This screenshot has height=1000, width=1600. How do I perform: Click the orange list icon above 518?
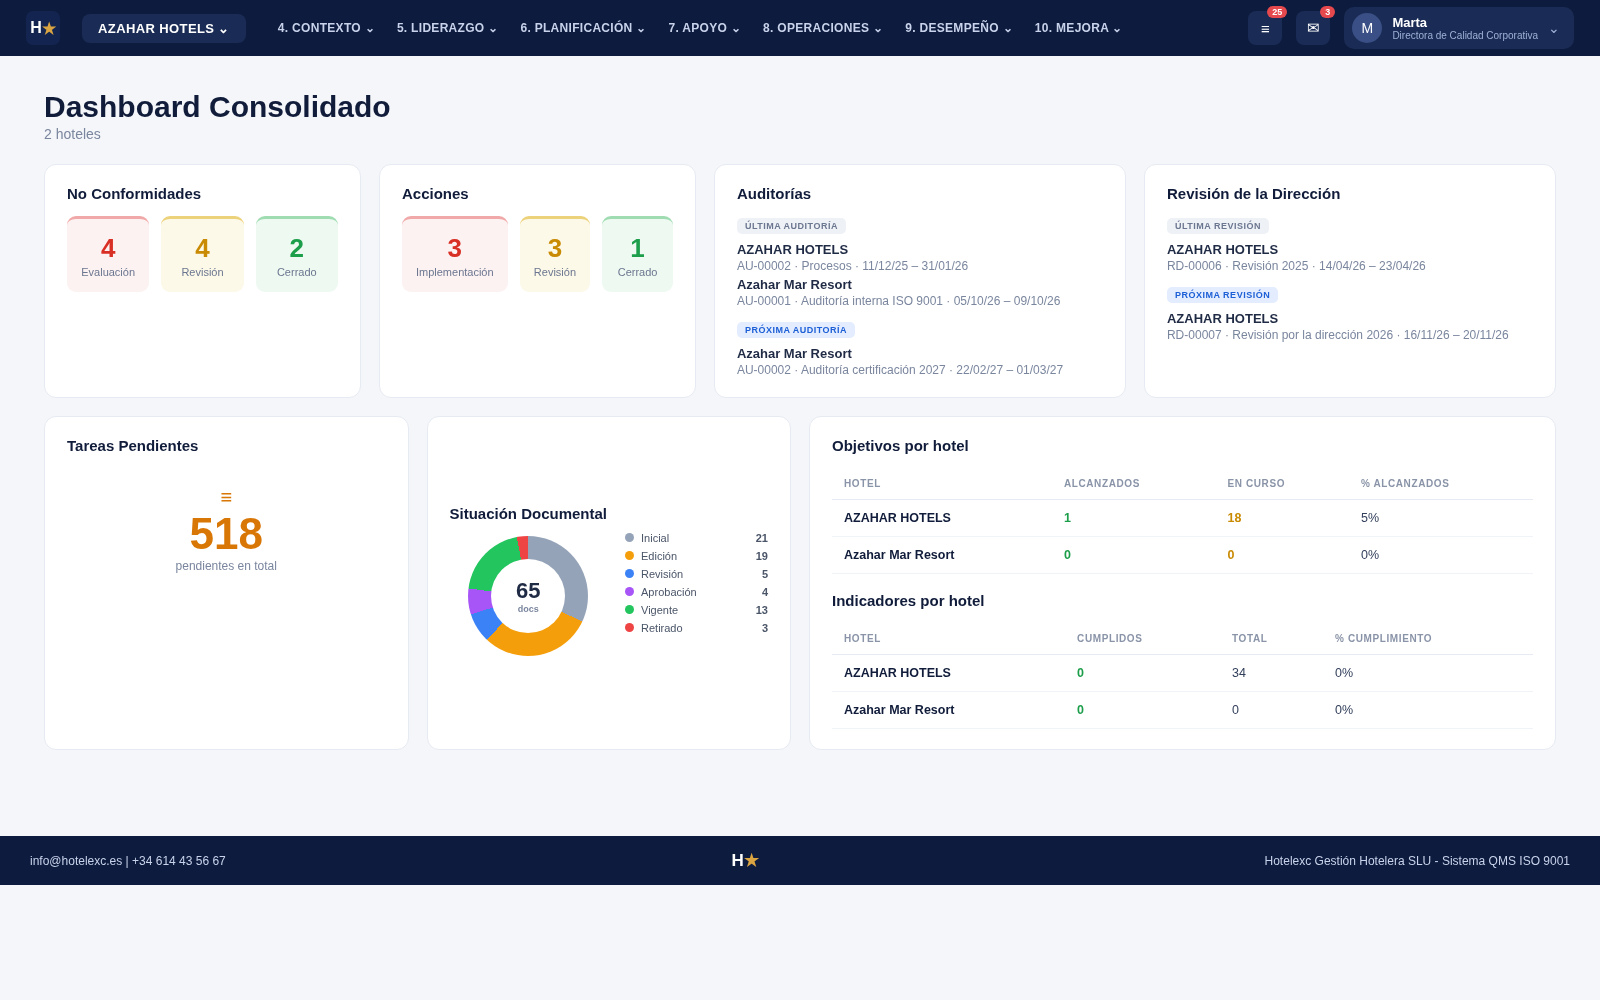click(226, 497)
